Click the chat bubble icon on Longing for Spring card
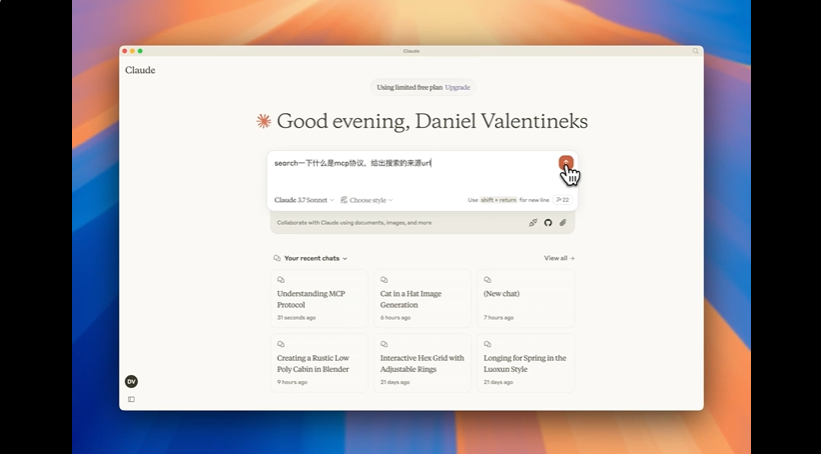The width and height of the screenshot is (821, 454). point(487,345)
